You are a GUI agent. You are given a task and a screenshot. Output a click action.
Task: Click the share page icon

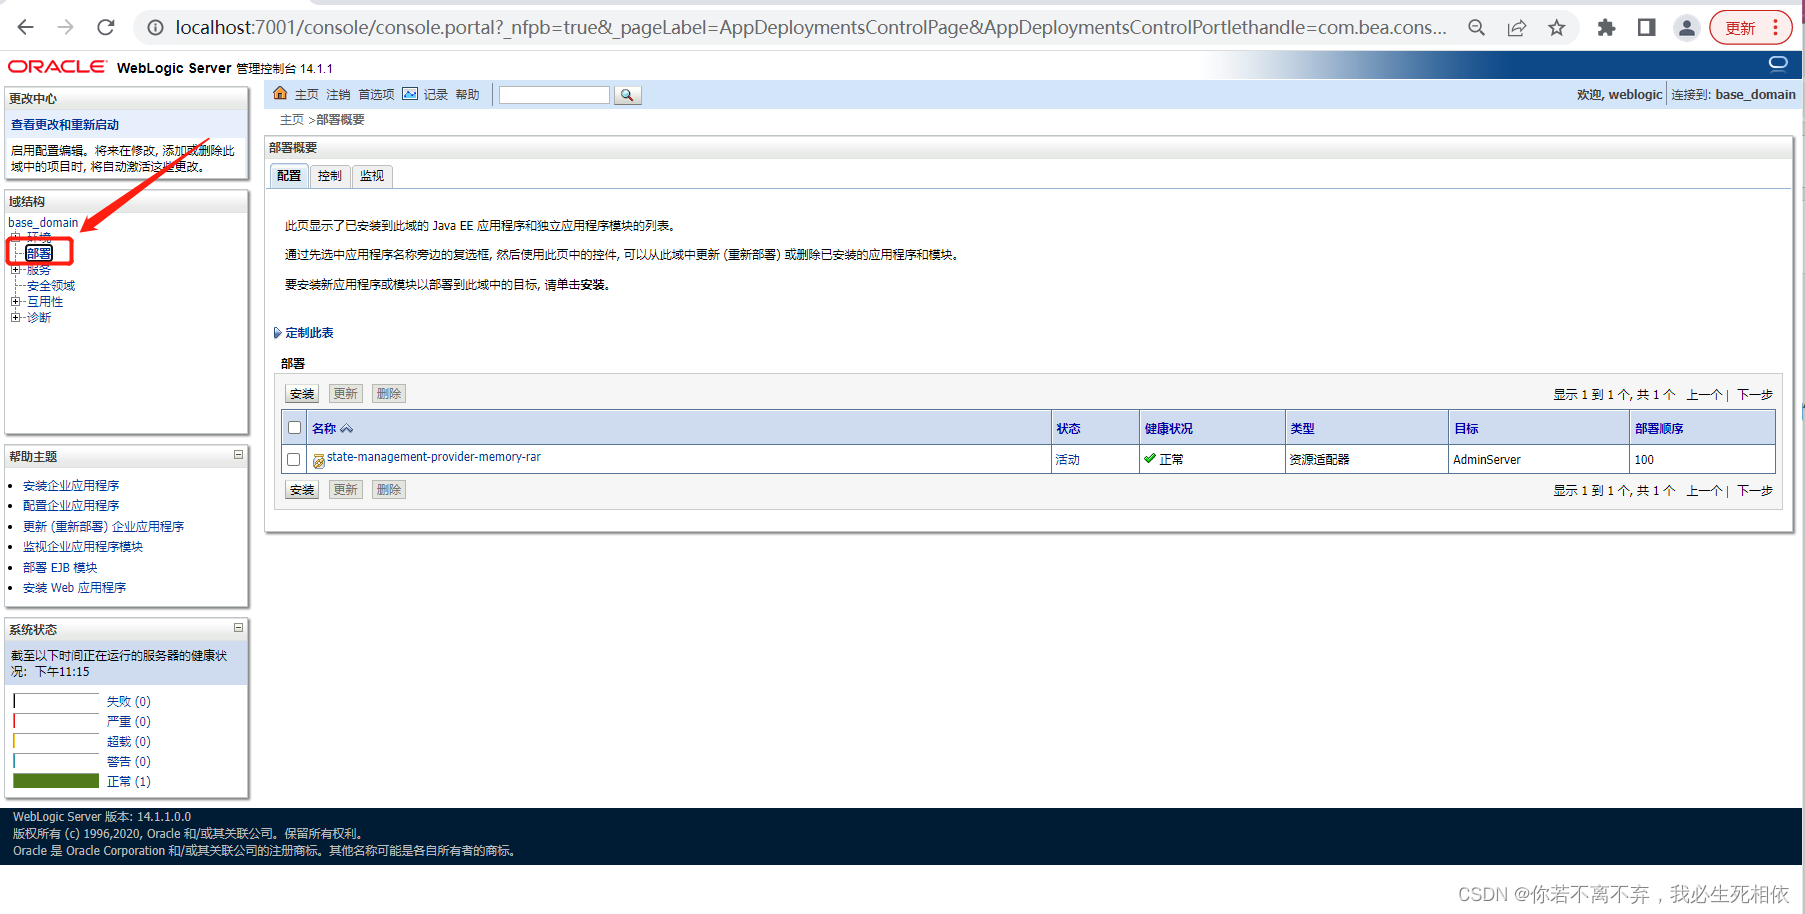click(x=1517, y=28)
